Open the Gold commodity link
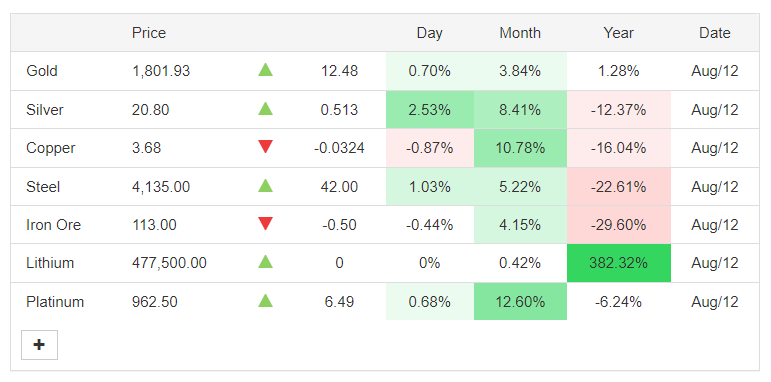 (42, 71)
